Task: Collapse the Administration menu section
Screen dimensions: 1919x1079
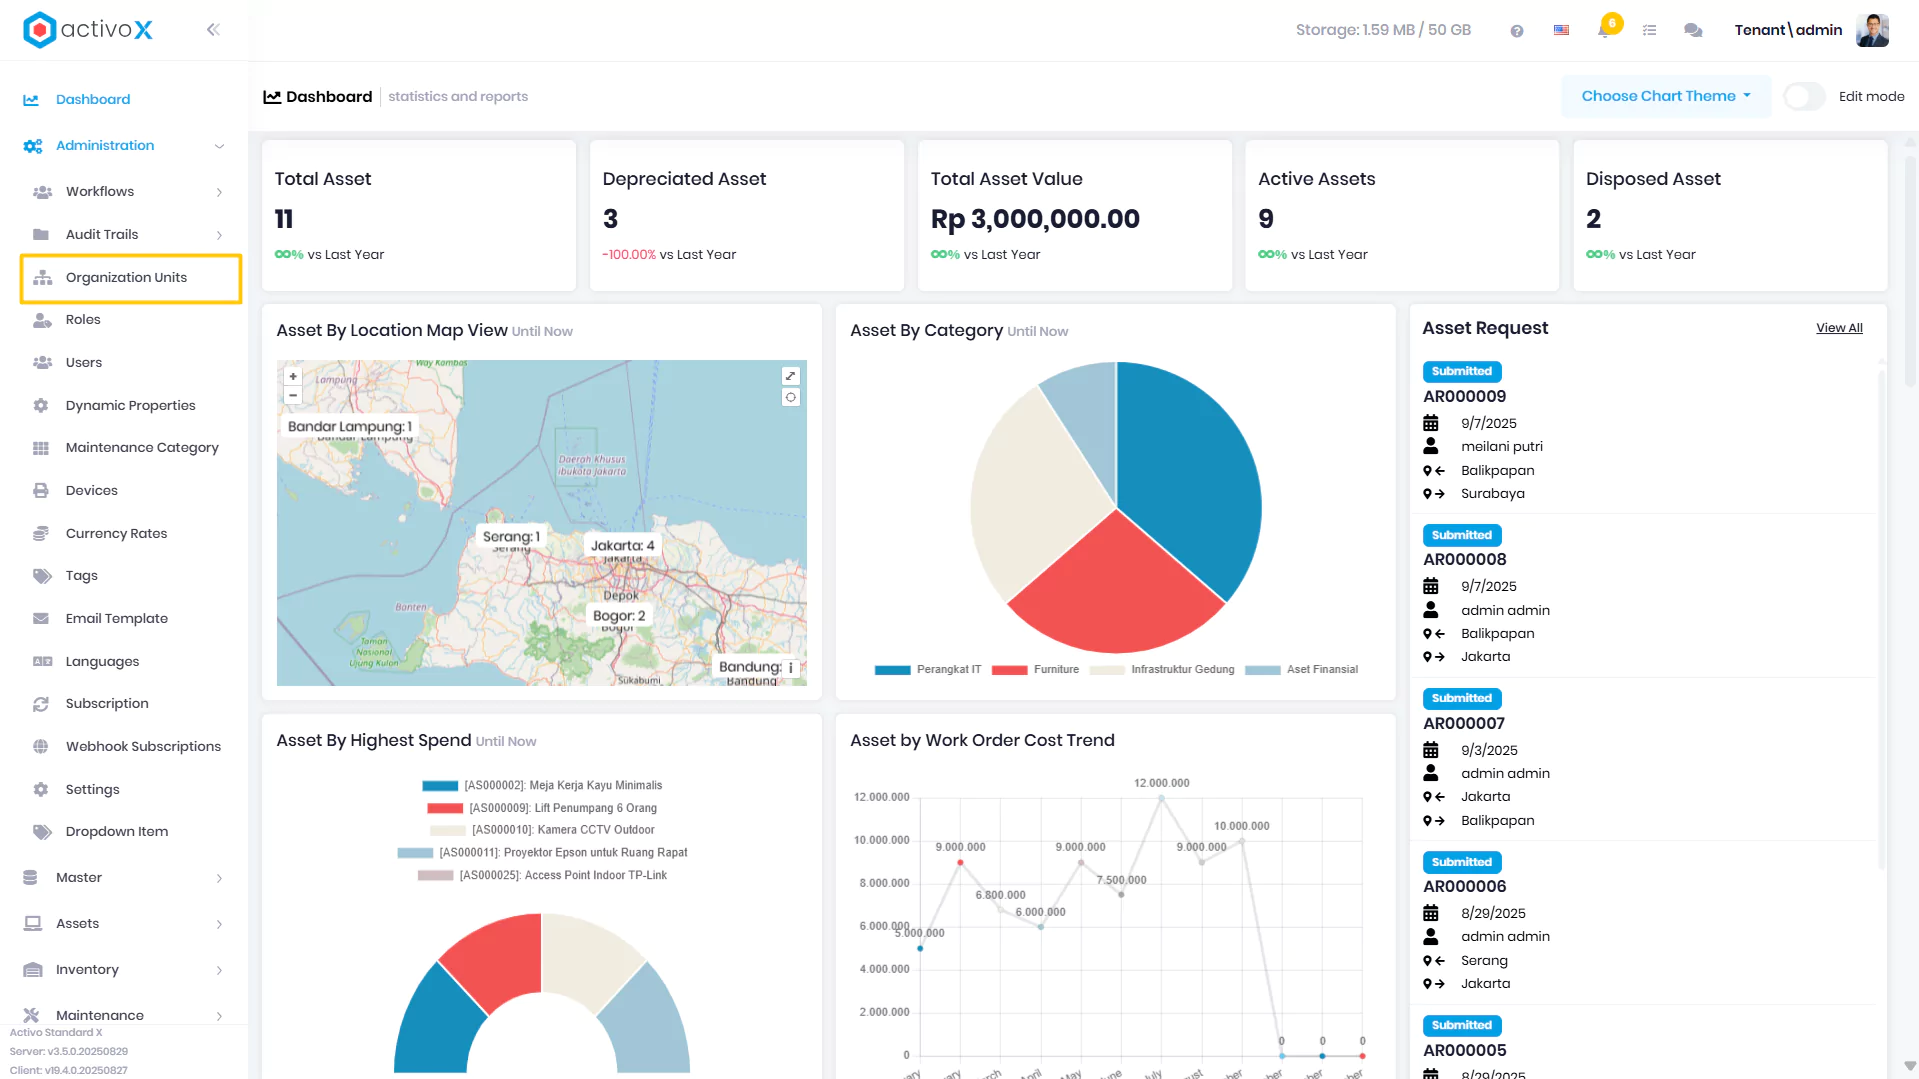Action: (x=219, y=147)
